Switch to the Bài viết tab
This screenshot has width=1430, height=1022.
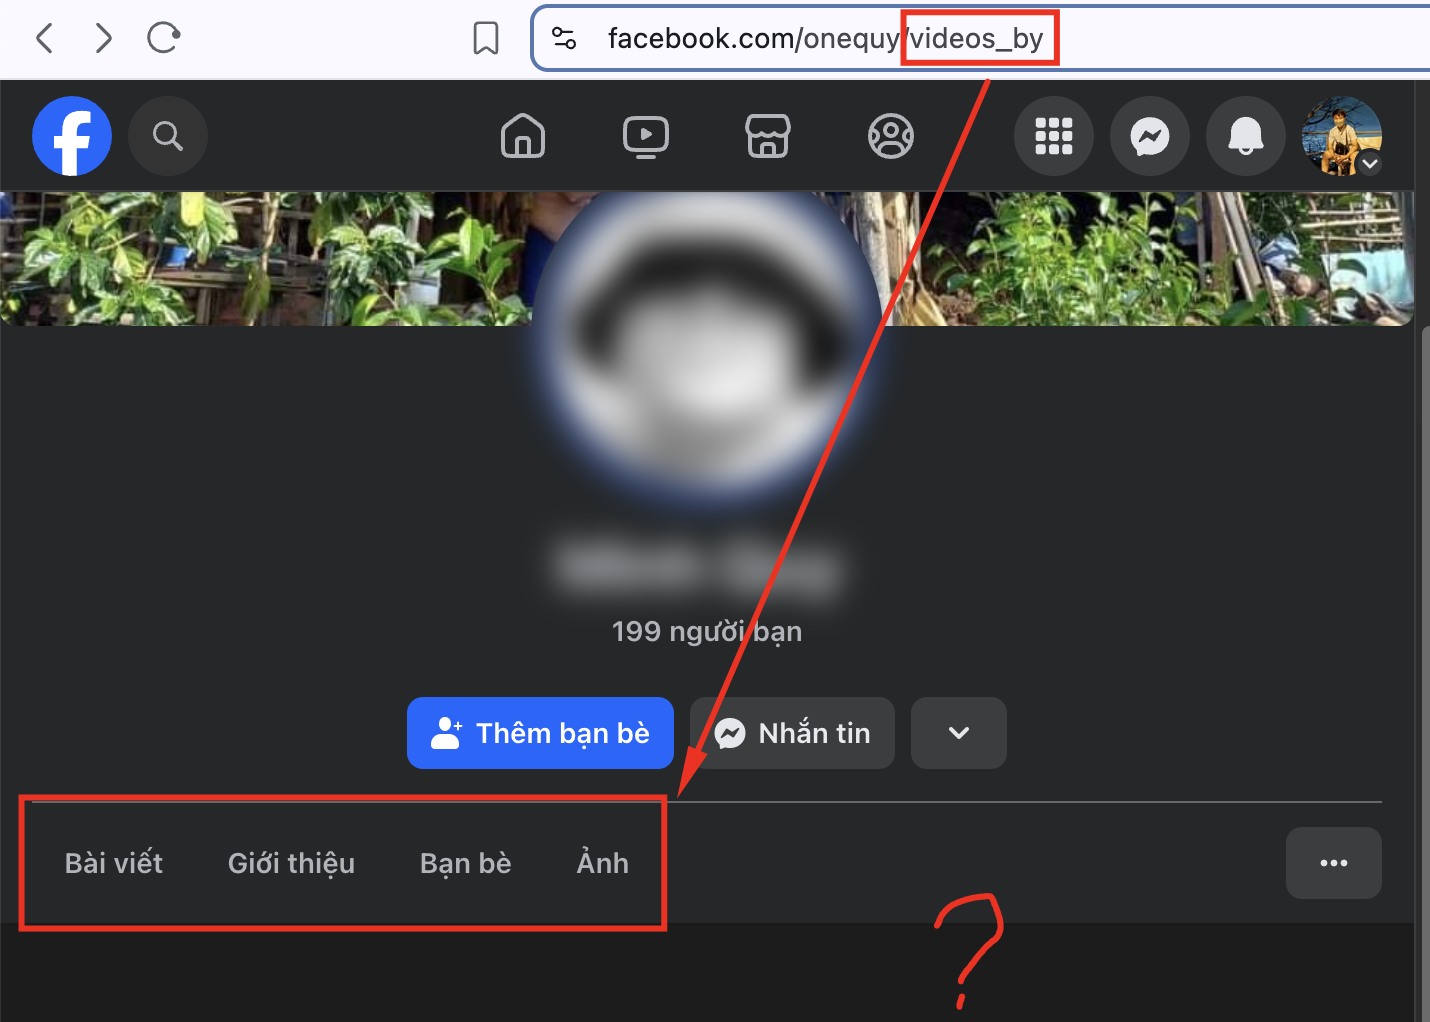(x=114, y=863)
